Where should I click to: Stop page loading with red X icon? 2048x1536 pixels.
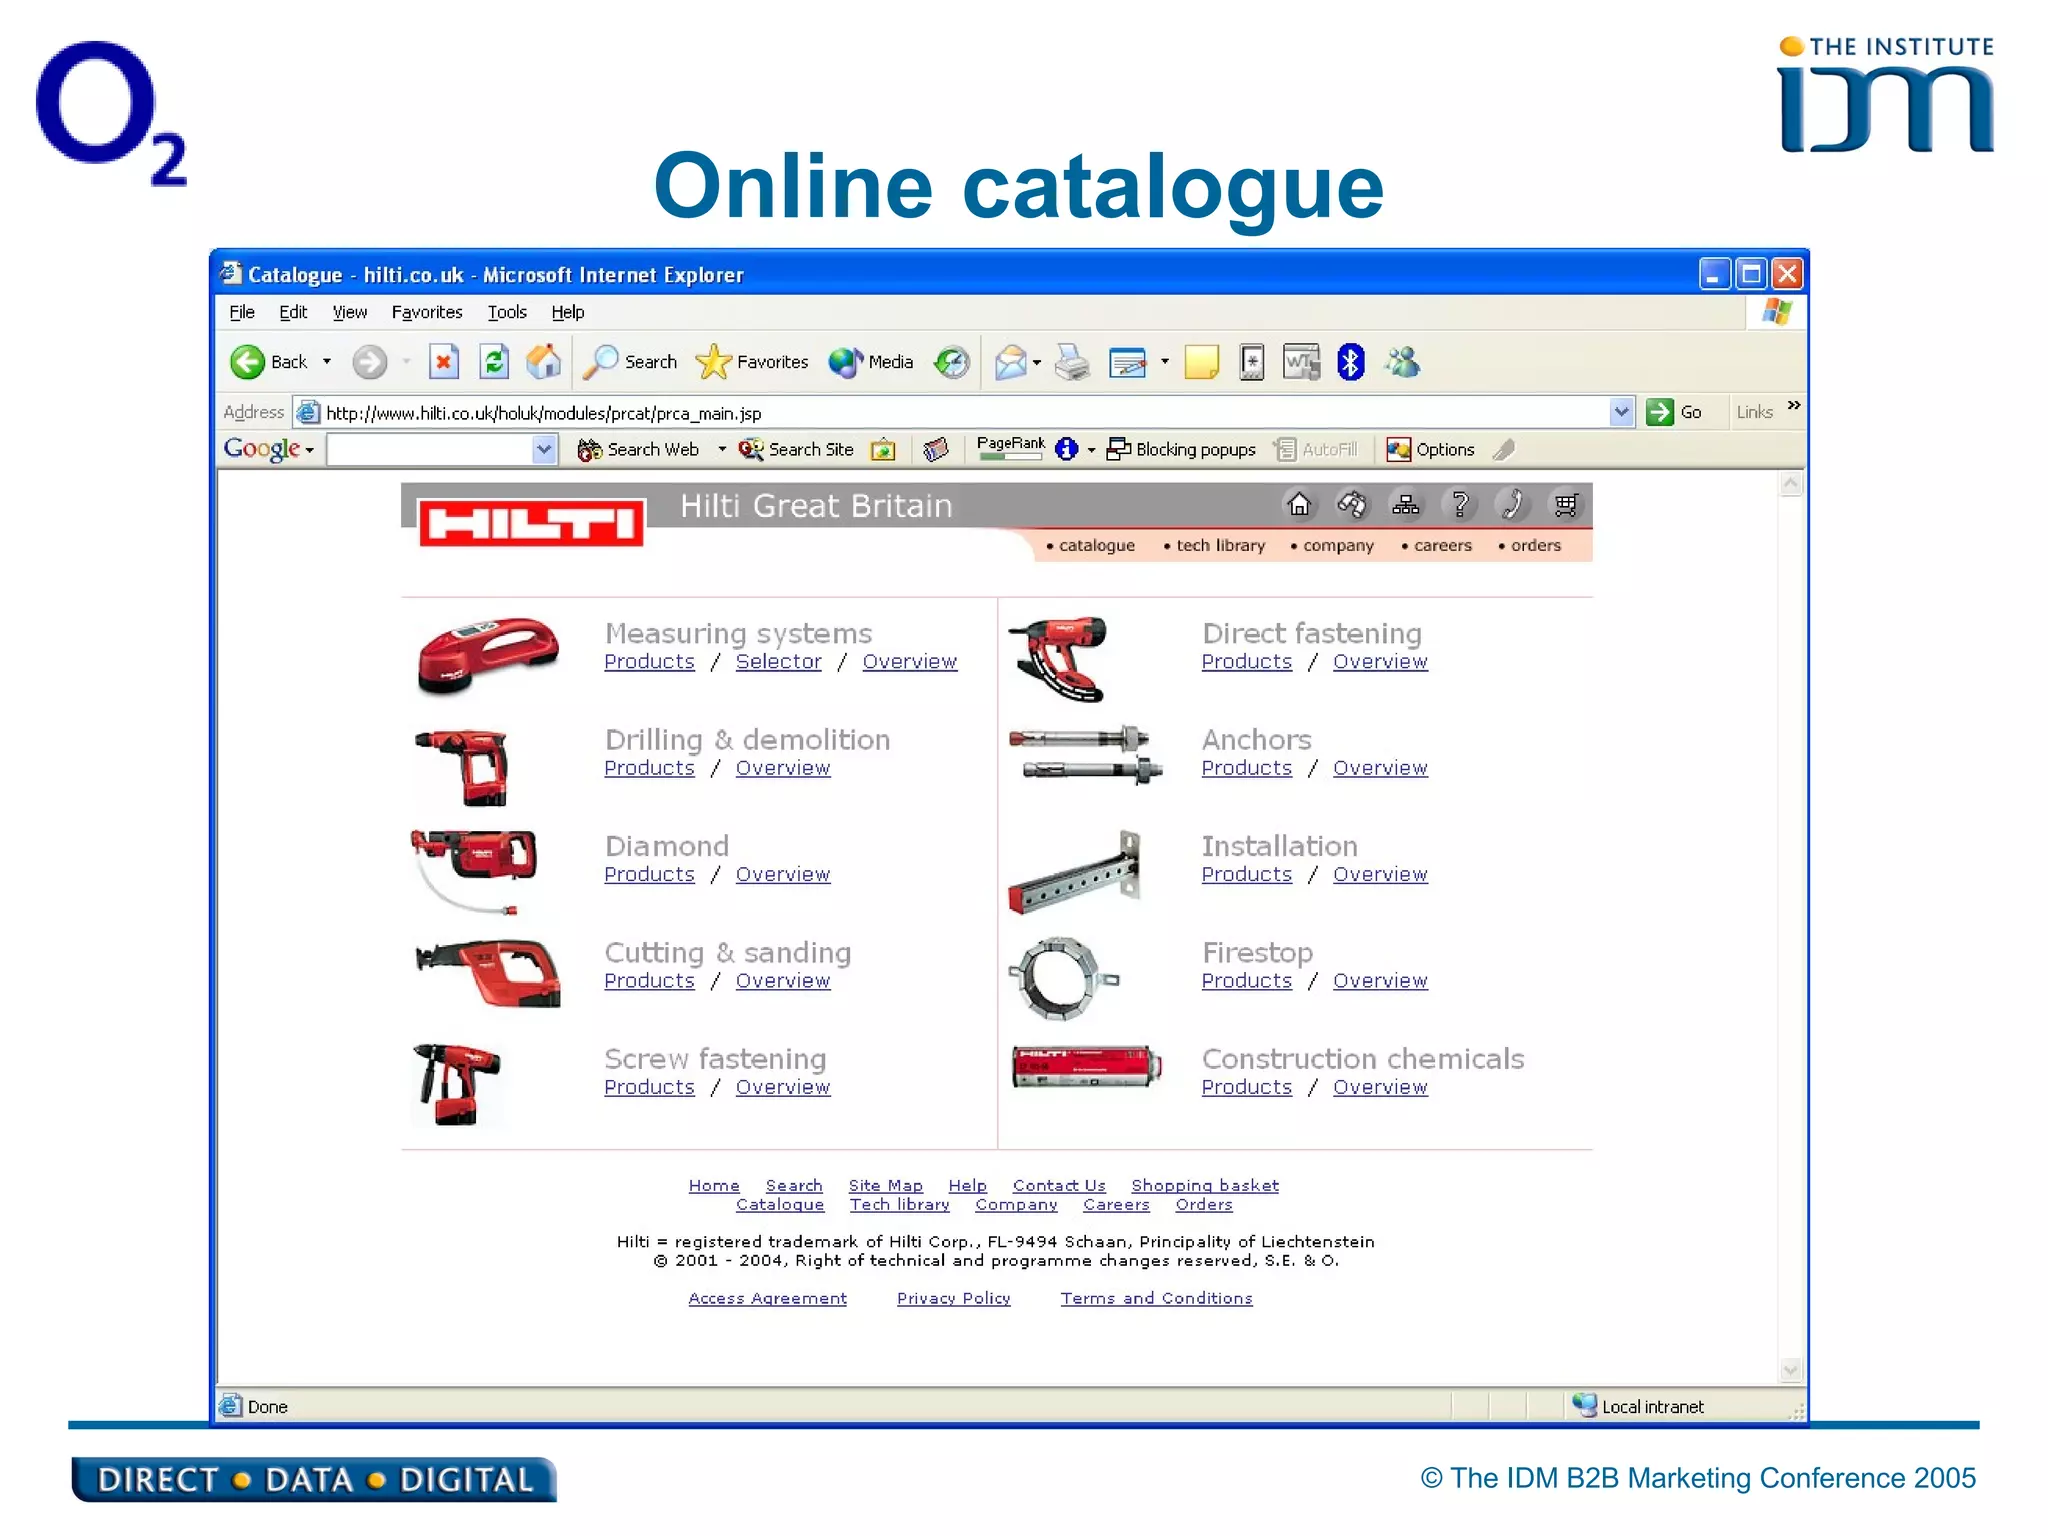(443, 362)
